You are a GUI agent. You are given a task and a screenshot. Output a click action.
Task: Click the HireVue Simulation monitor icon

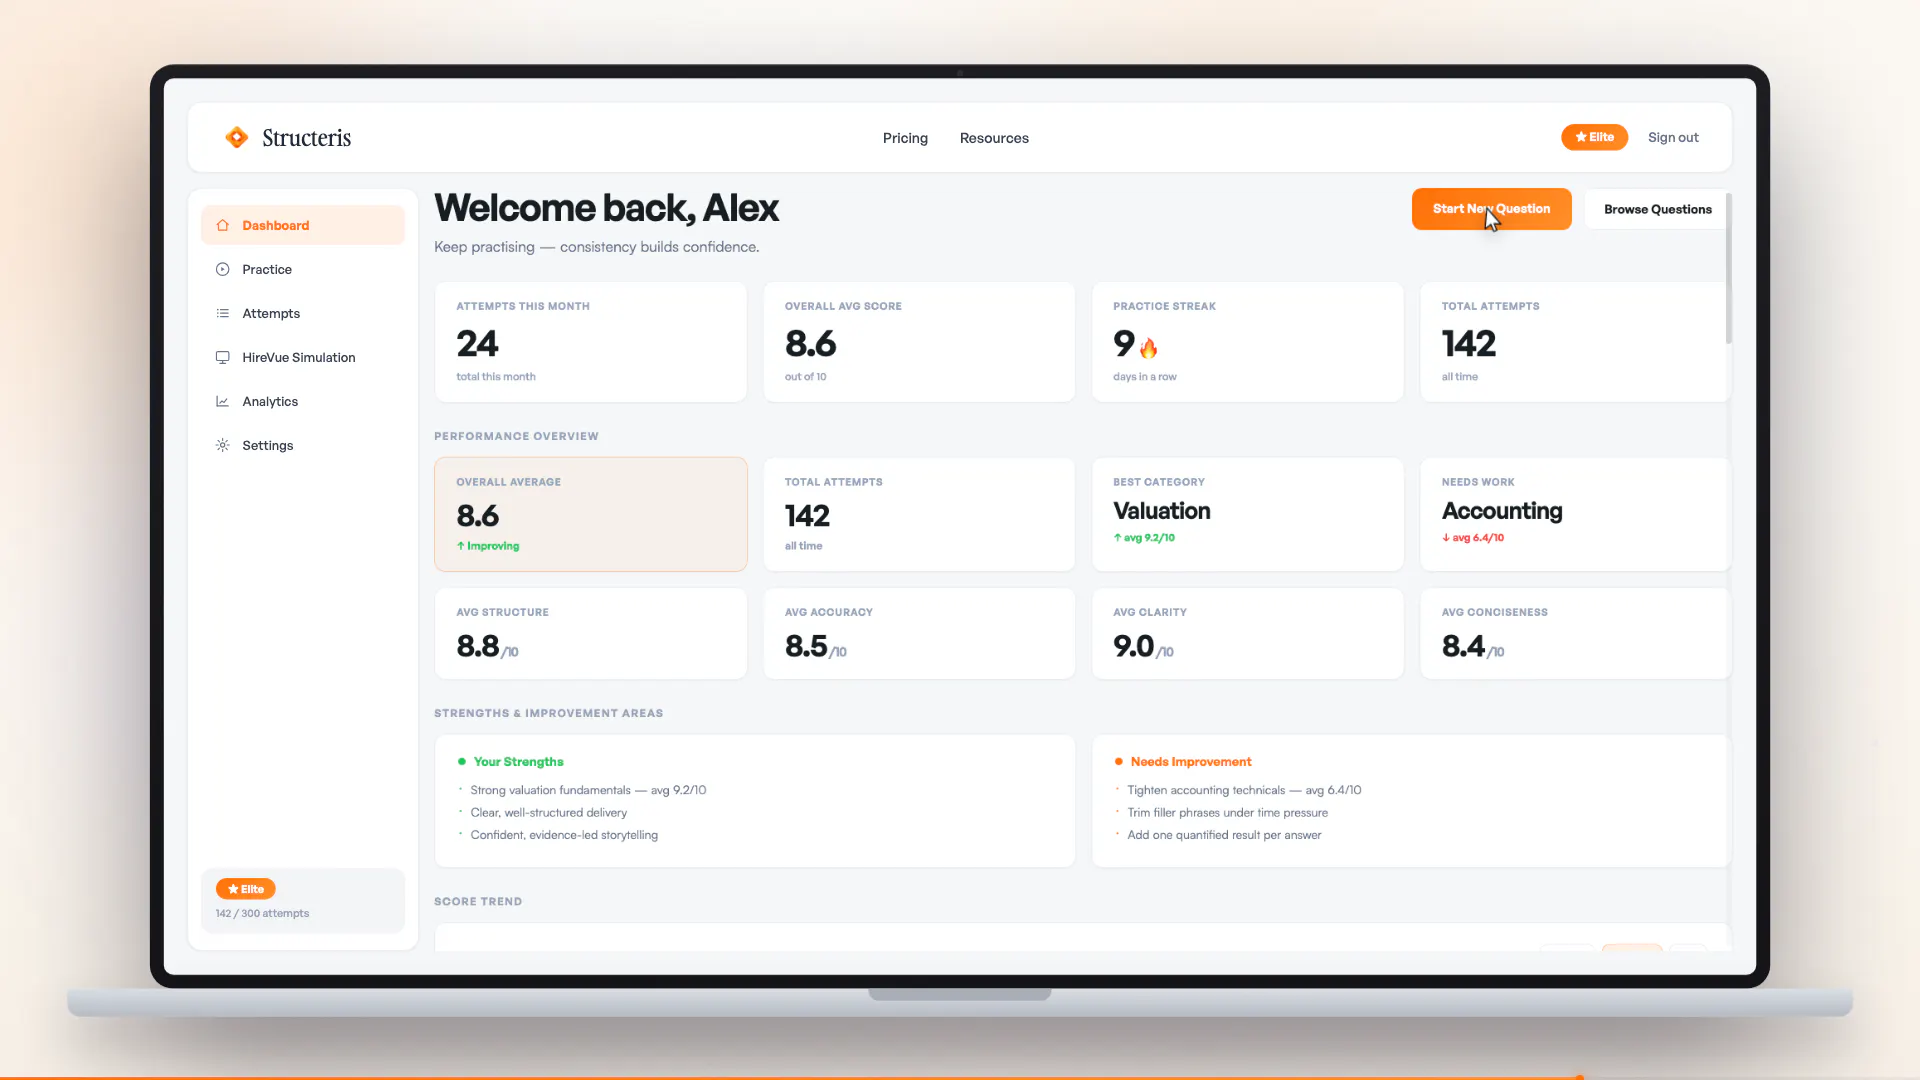[223, 357]
